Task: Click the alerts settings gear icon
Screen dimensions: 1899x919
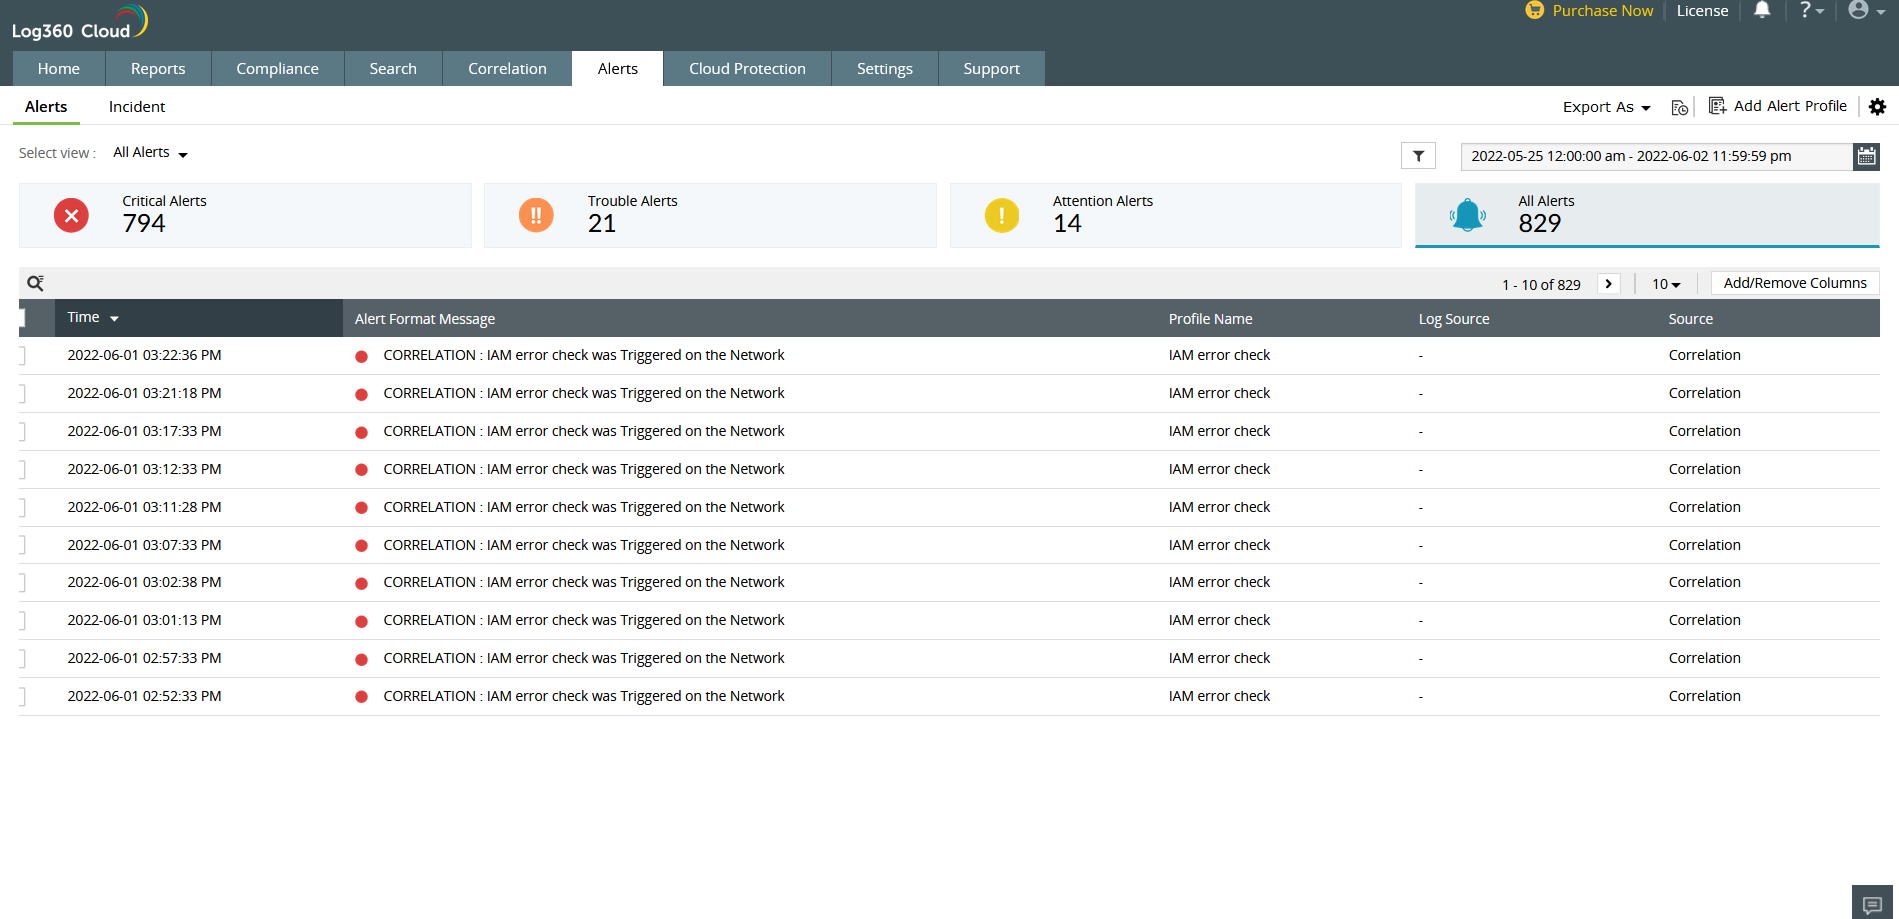Action: coord(1877,107)
